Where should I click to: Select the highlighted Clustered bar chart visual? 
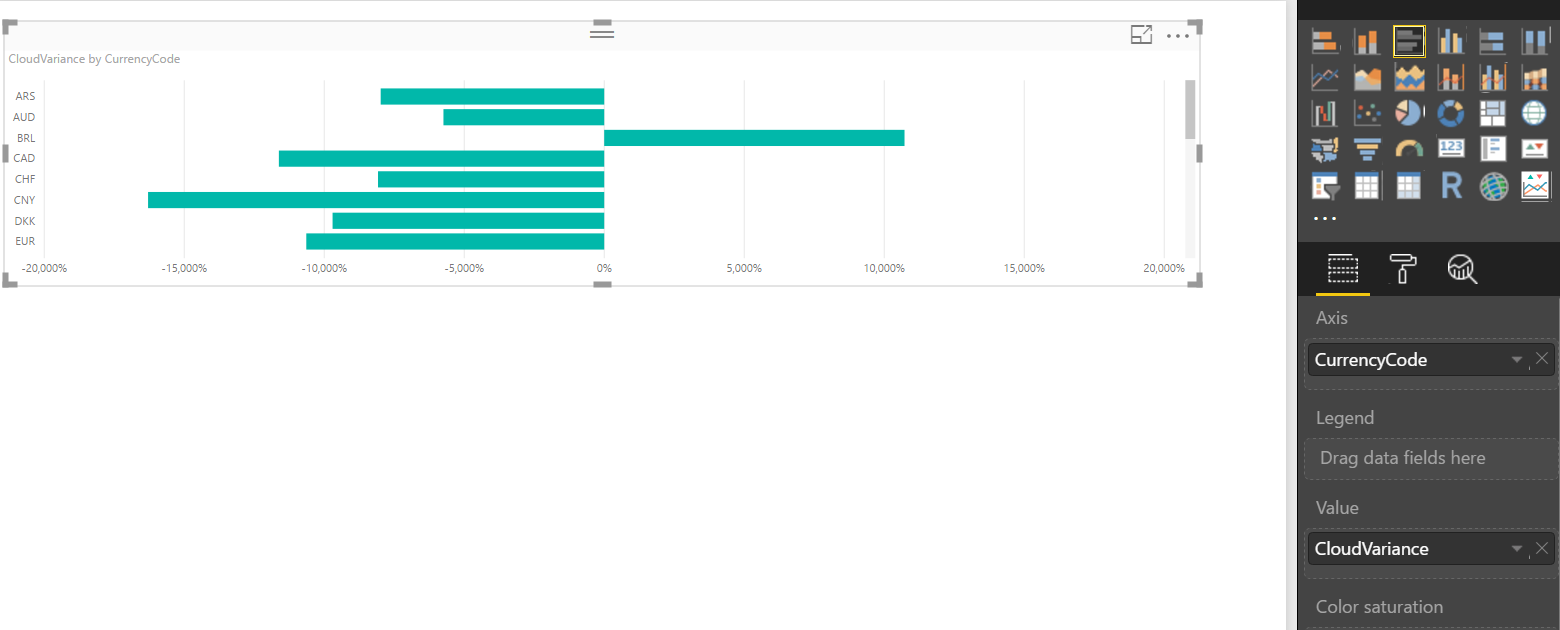click(1409, 41)
